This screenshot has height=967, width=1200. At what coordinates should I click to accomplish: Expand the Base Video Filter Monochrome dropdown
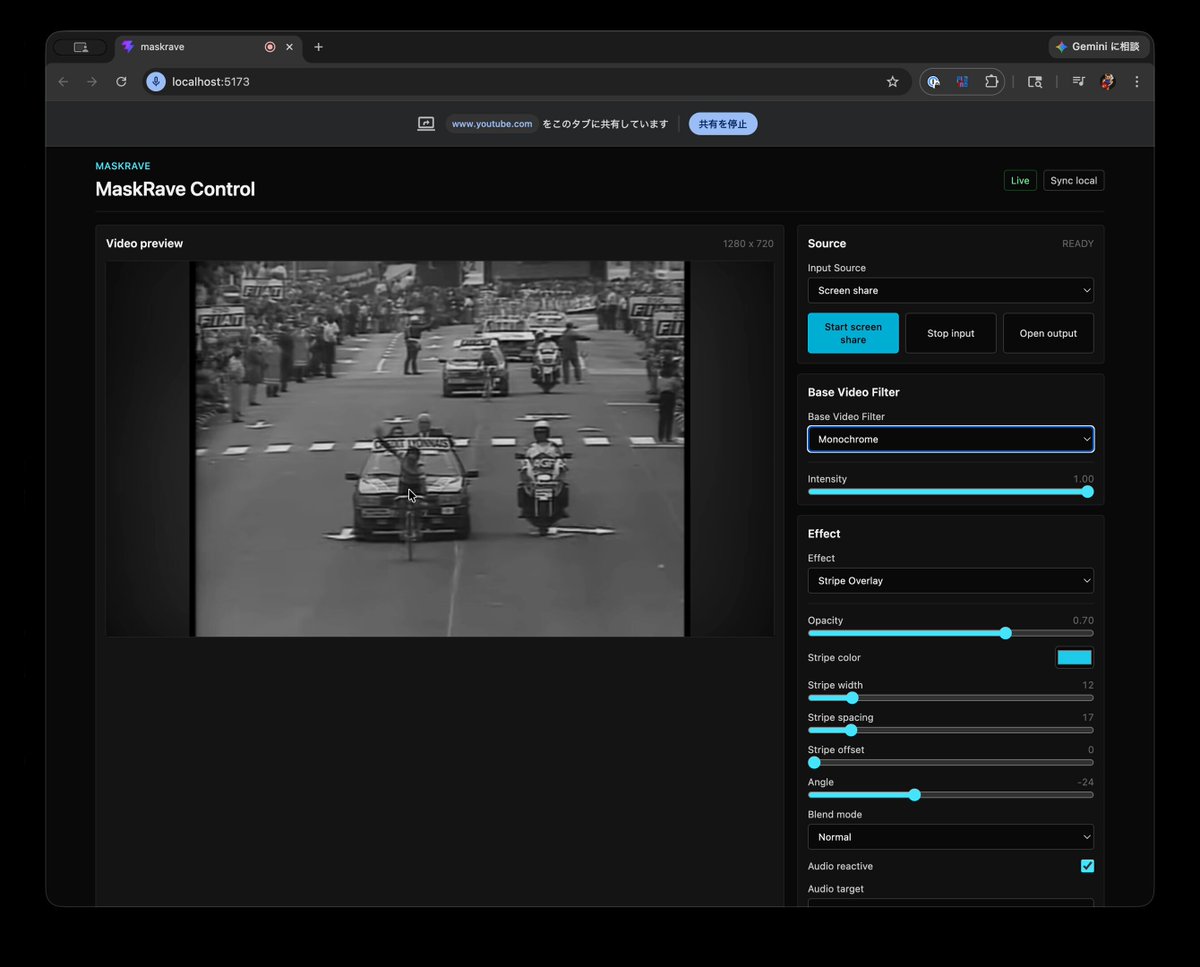point(950,439)
